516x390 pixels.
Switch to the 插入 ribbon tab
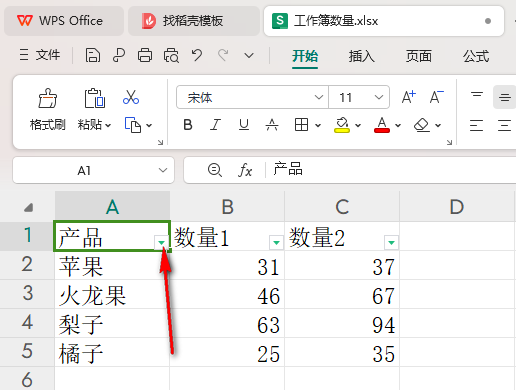[x=362, y=56]
